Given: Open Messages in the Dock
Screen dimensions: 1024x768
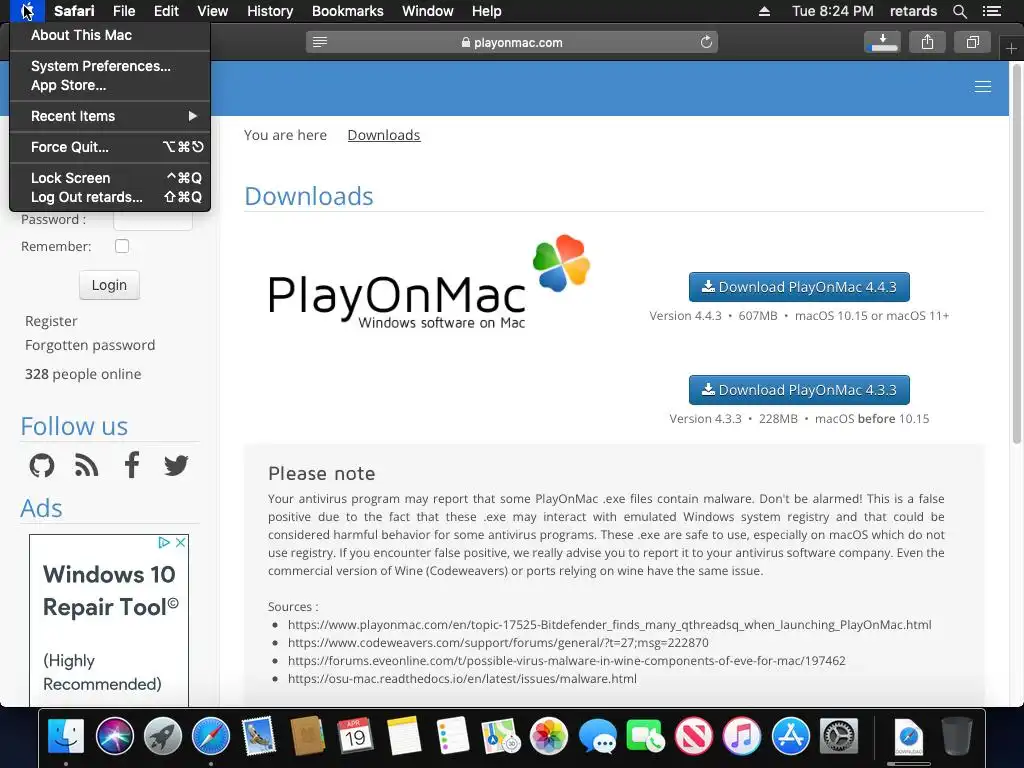Looking at the screenshot, I should (597, 736).
